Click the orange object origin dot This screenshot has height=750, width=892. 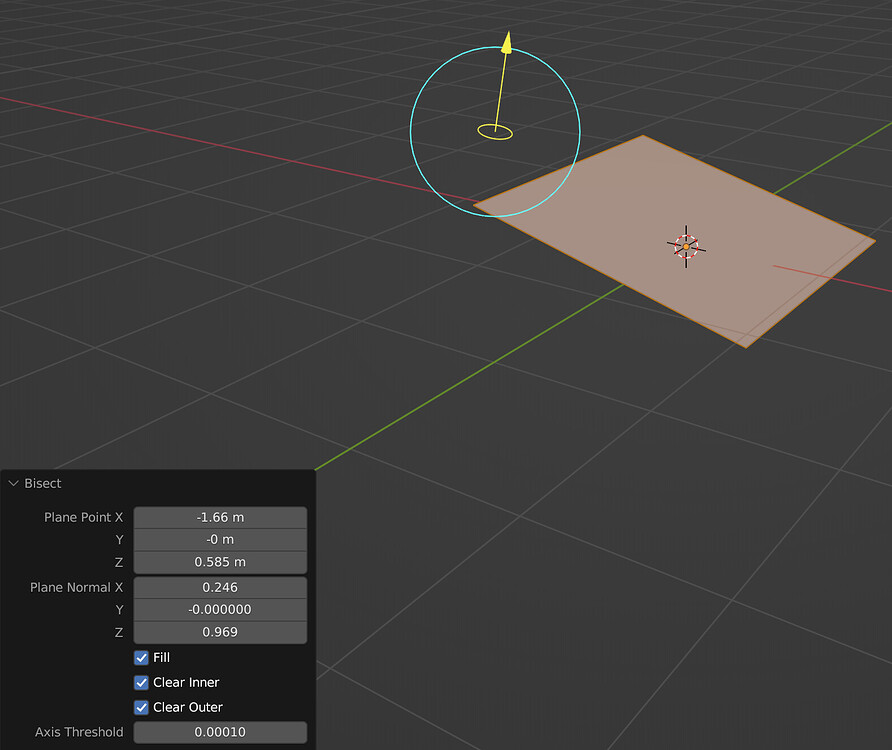pyautogui.click(x=686, y=244)
